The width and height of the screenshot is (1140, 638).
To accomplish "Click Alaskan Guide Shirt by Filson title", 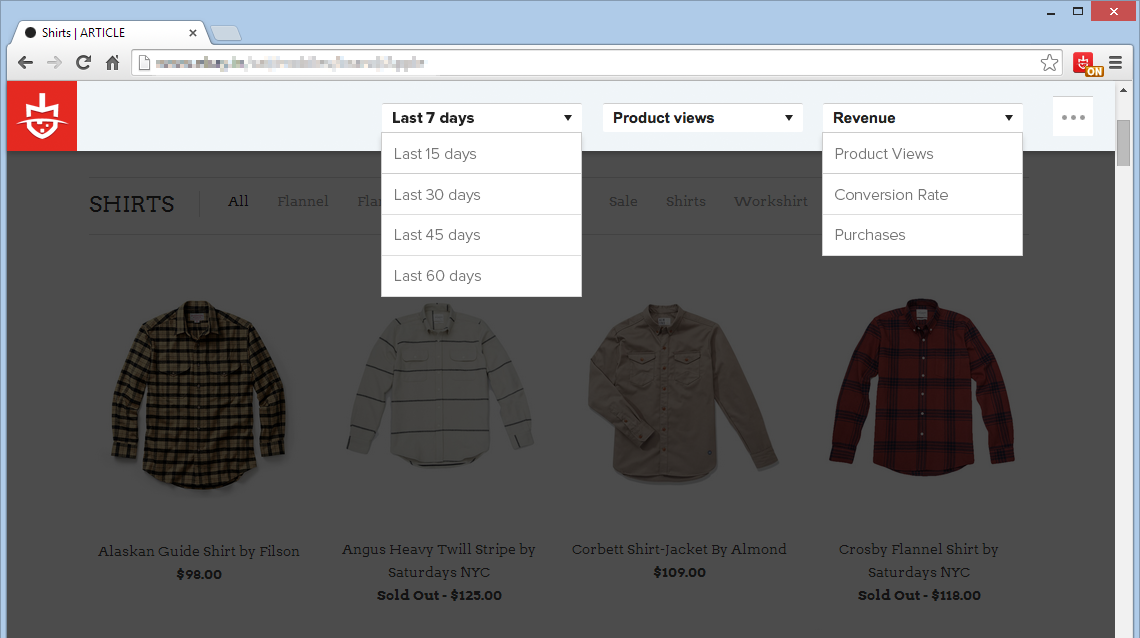I will (x=198, y=552).
